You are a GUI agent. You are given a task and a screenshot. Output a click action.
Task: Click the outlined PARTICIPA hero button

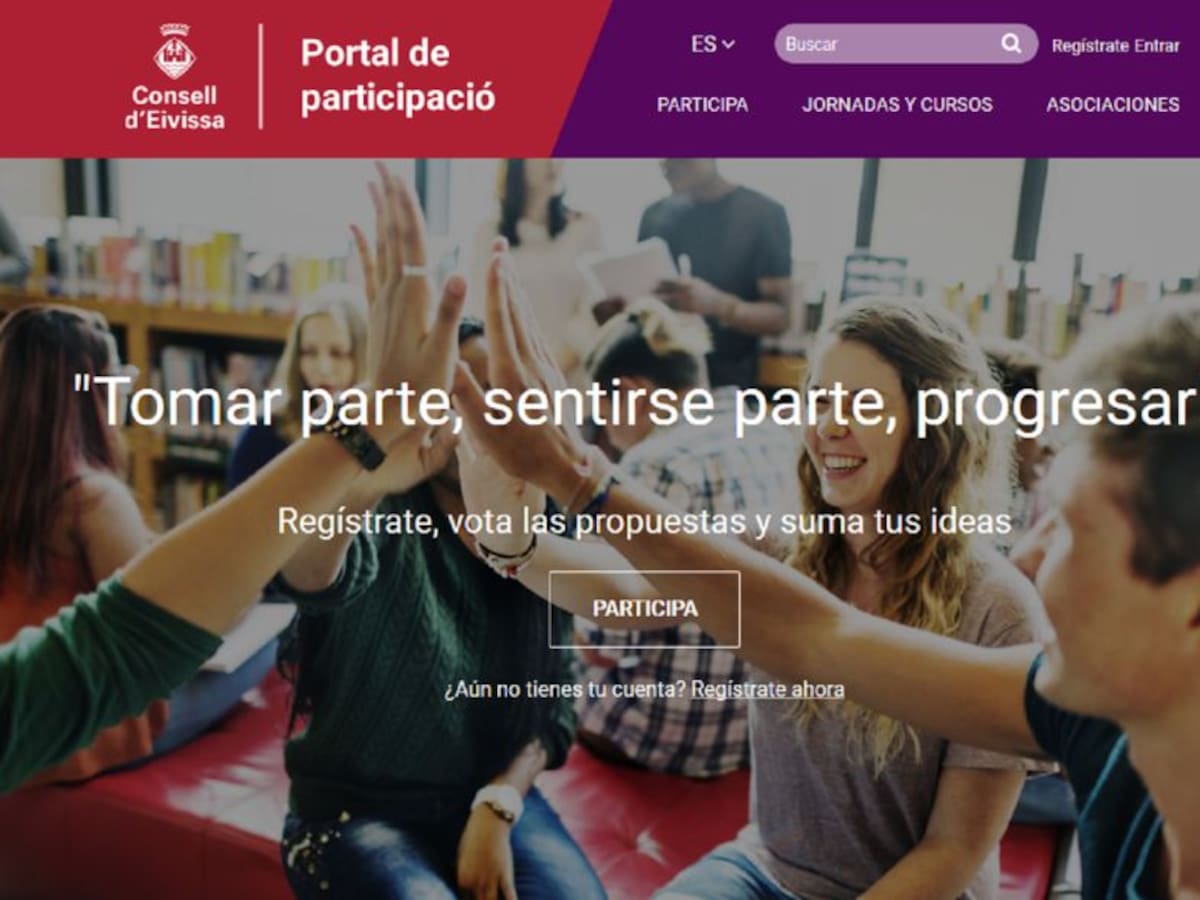tap(645, 609)
